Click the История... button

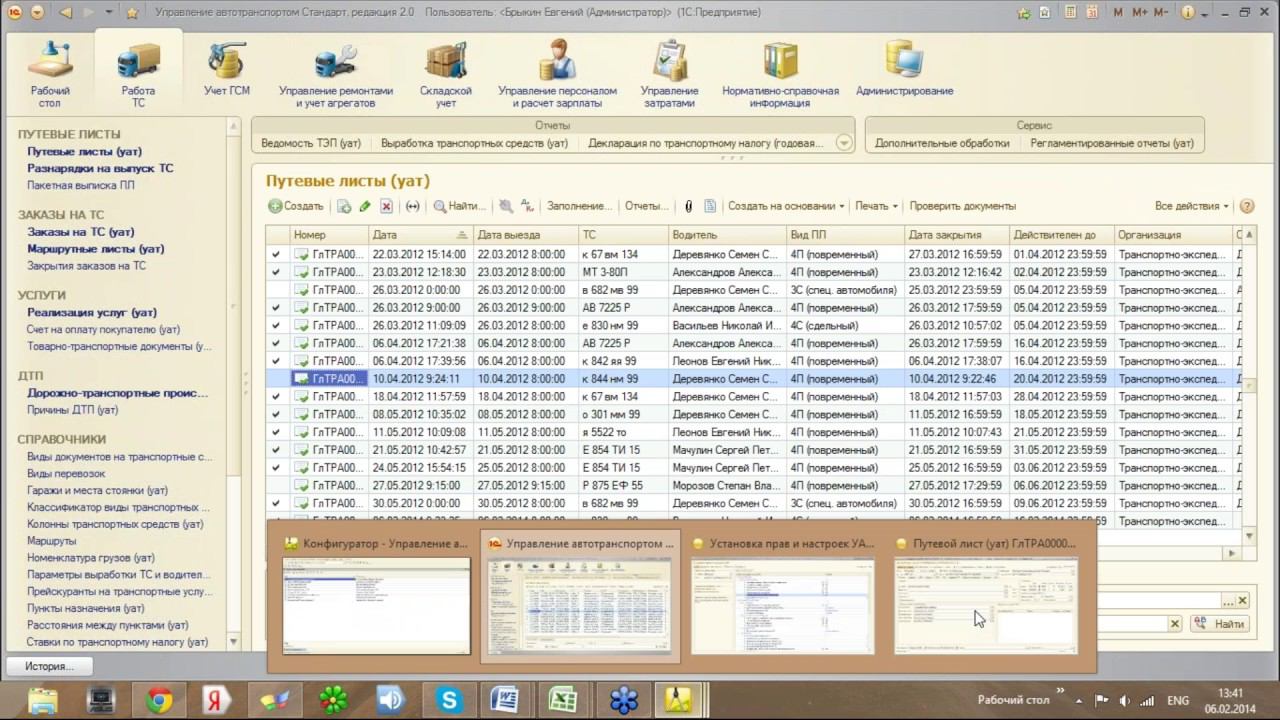click(x=49, y=666)
